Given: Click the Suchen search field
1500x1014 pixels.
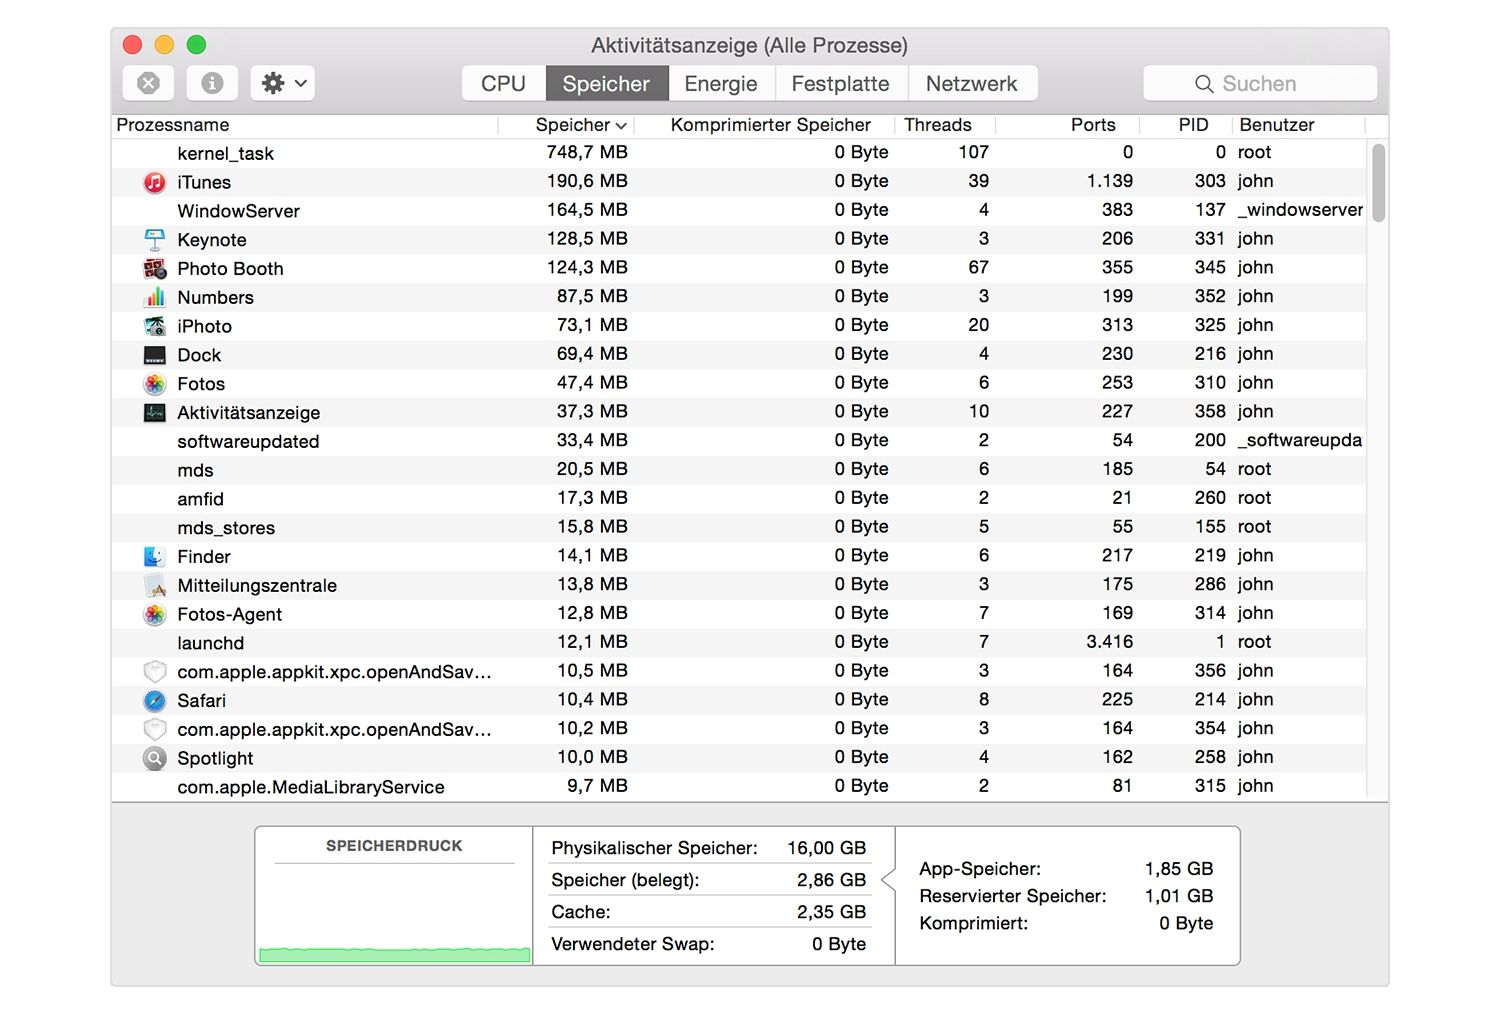Looking at the screenshot, I should click(1260, 83).
